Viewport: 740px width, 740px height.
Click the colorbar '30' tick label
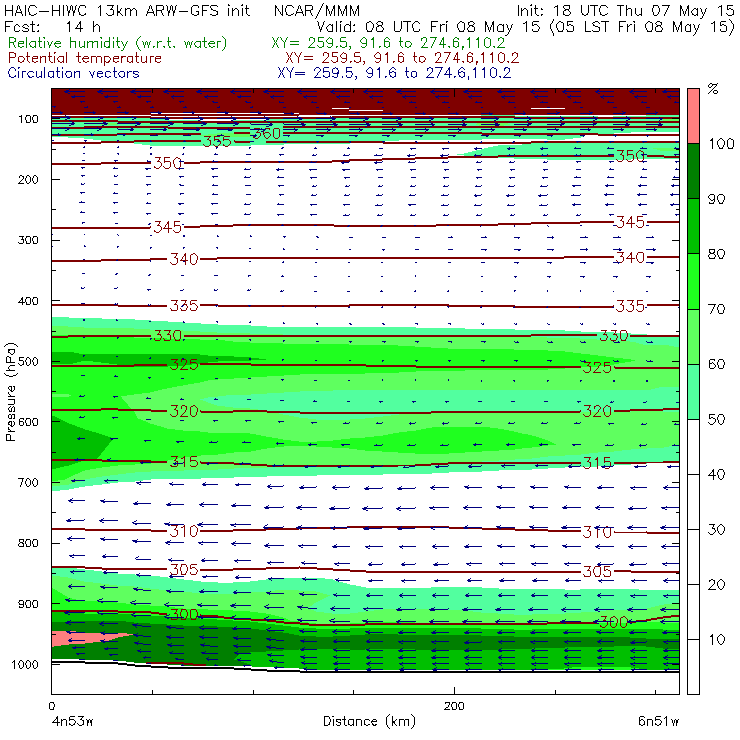(716, 530)
